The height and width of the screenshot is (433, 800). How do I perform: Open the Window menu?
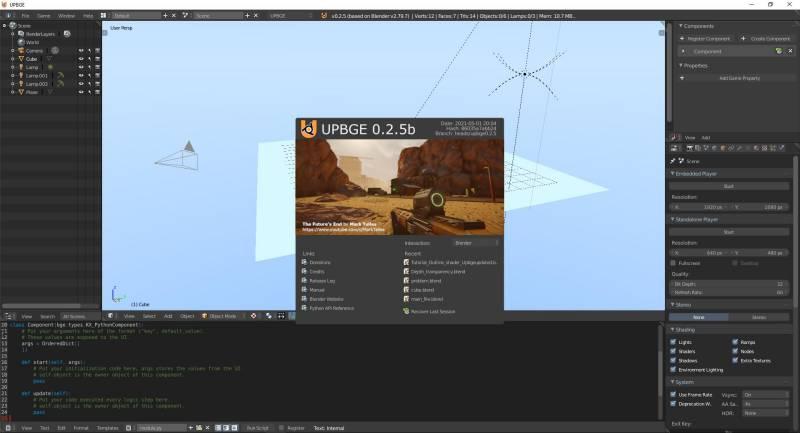[66, 16]
